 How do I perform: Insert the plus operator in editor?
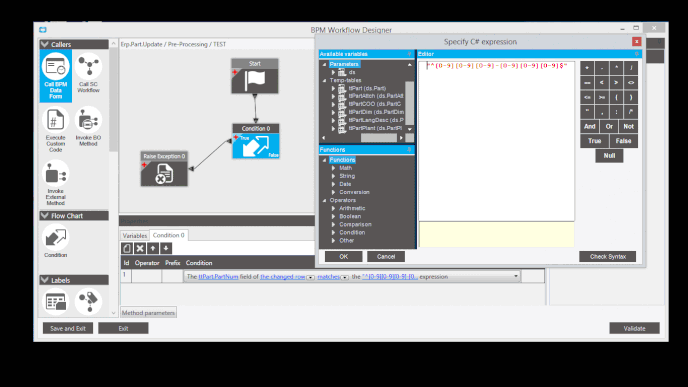[587, 68]
